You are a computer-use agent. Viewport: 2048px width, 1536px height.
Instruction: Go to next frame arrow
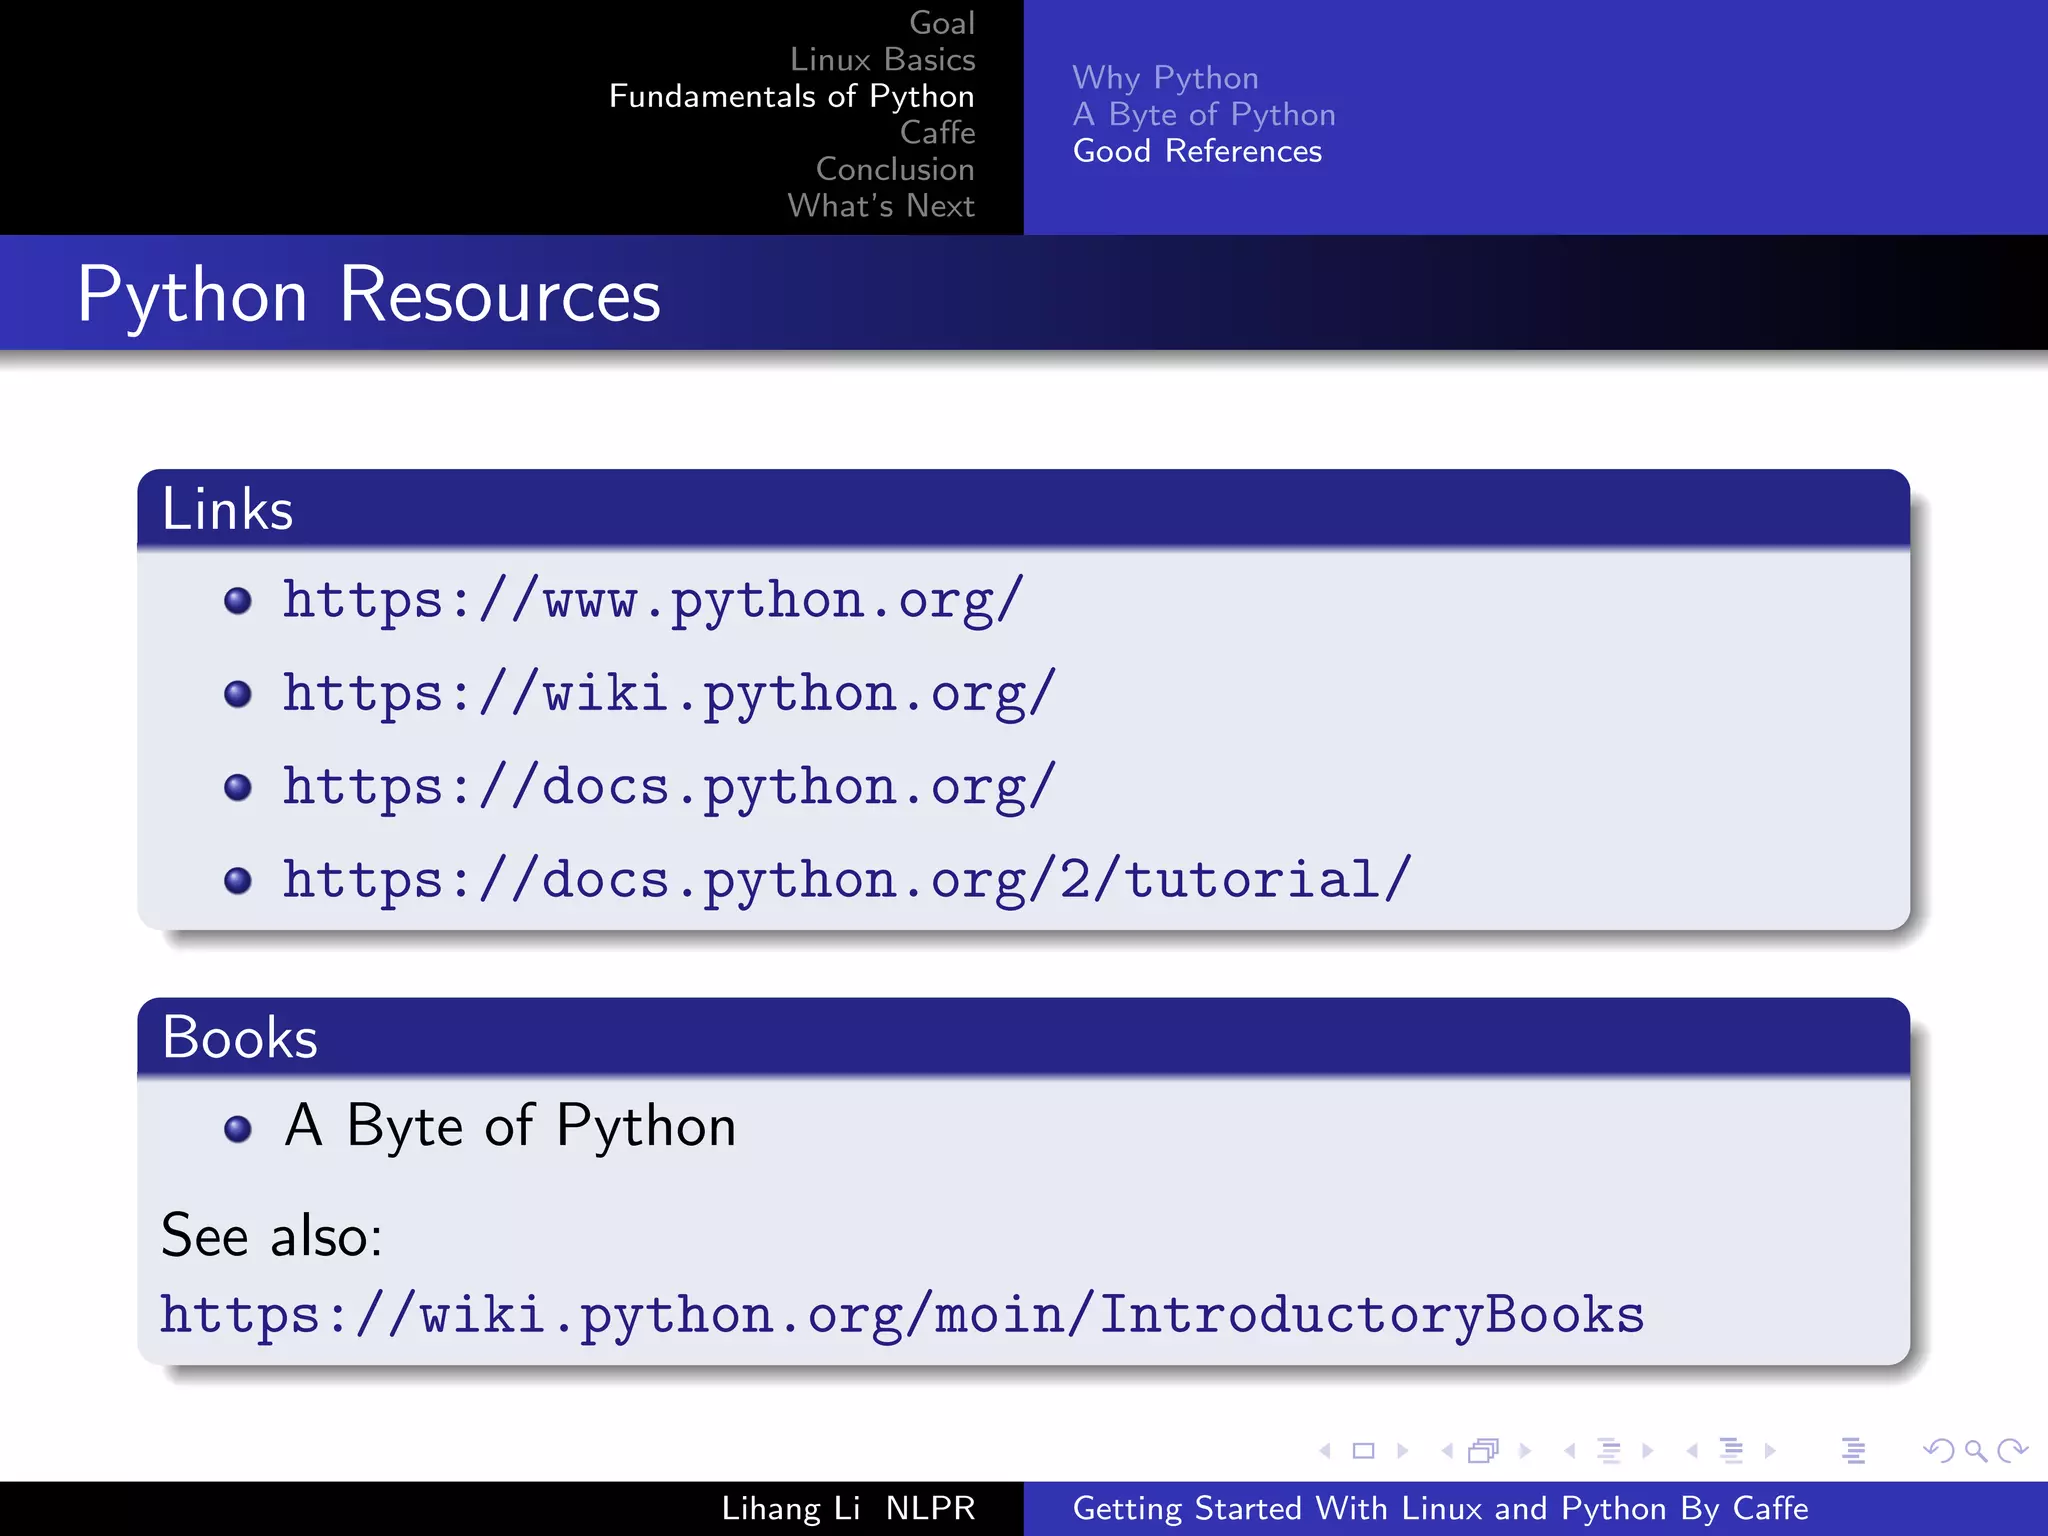pos(1525,1450)
